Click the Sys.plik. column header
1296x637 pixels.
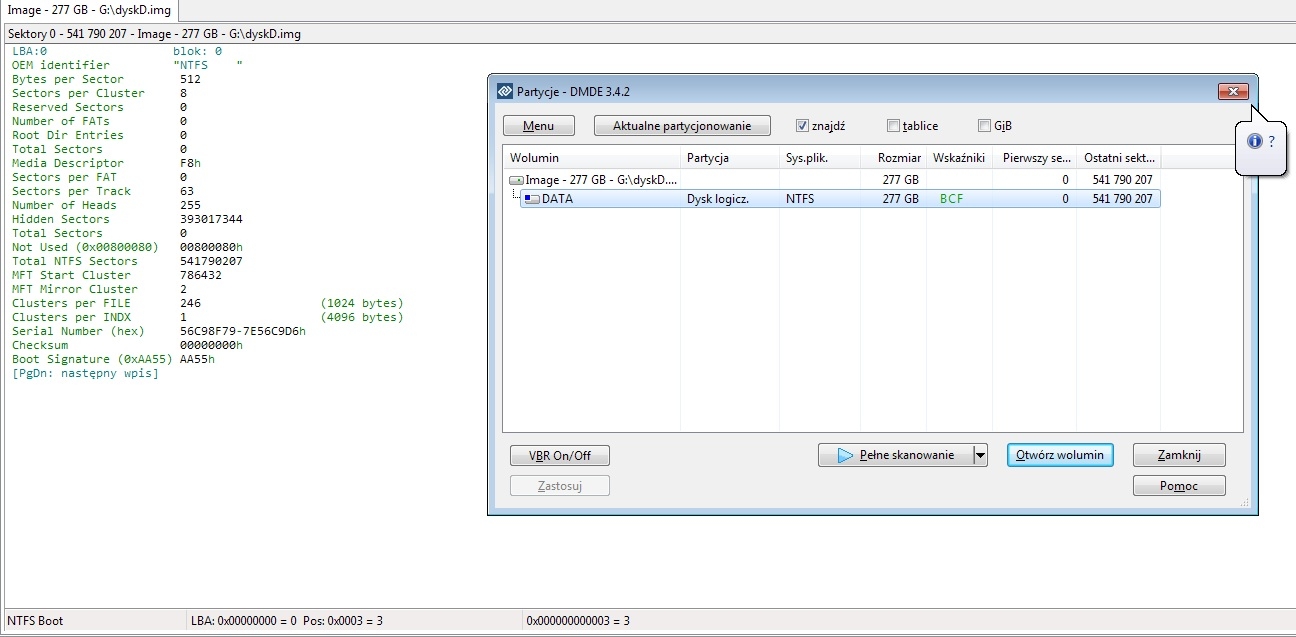click(x=820, y=158)
